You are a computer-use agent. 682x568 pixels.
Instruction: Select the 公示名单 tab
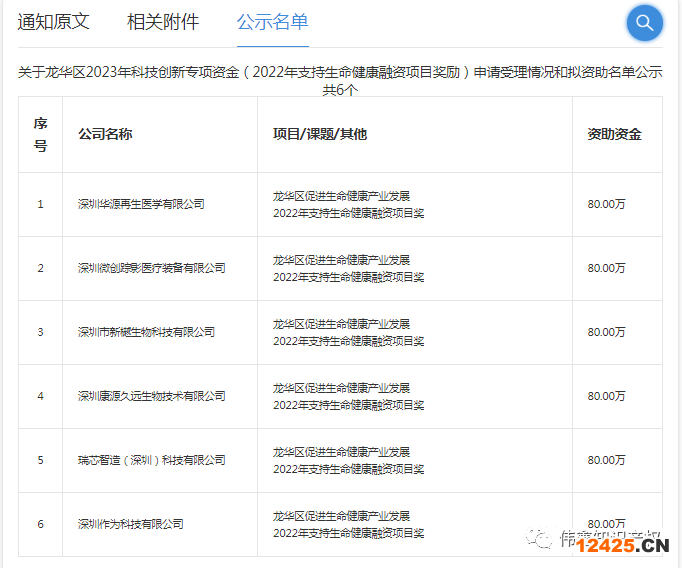(272, 22)
